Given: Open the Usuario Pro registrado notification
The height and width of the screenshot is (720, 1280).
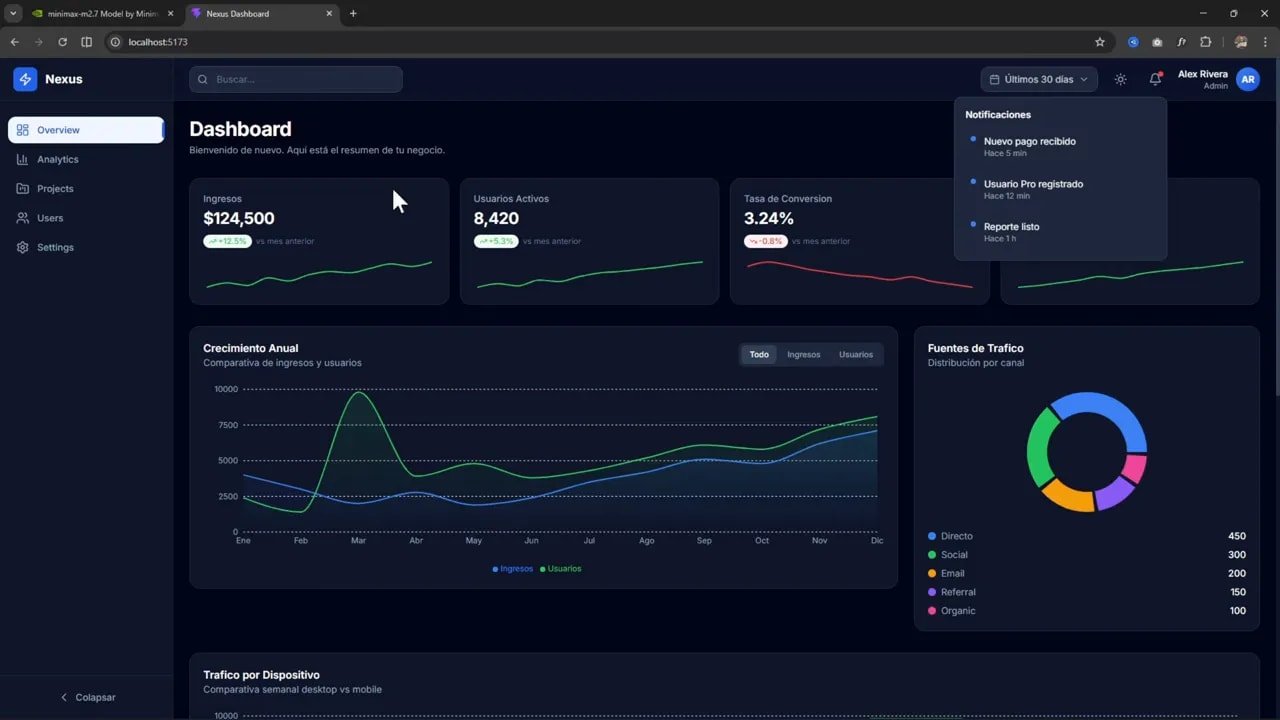Looking at the screenshot, I should (1060, 189).
